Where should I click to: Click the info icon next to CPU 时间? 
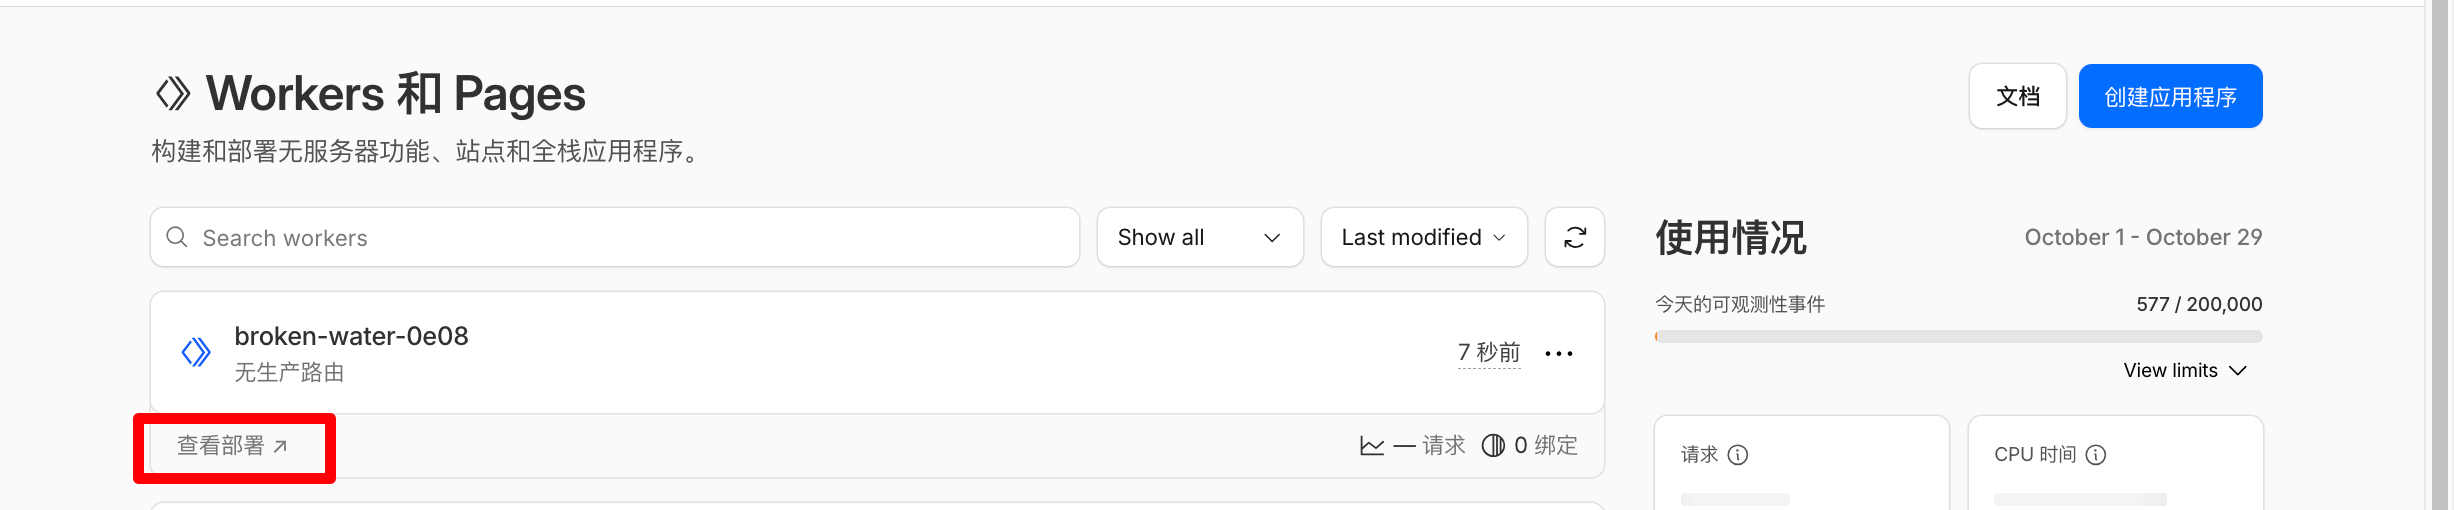pos(2096,455)
